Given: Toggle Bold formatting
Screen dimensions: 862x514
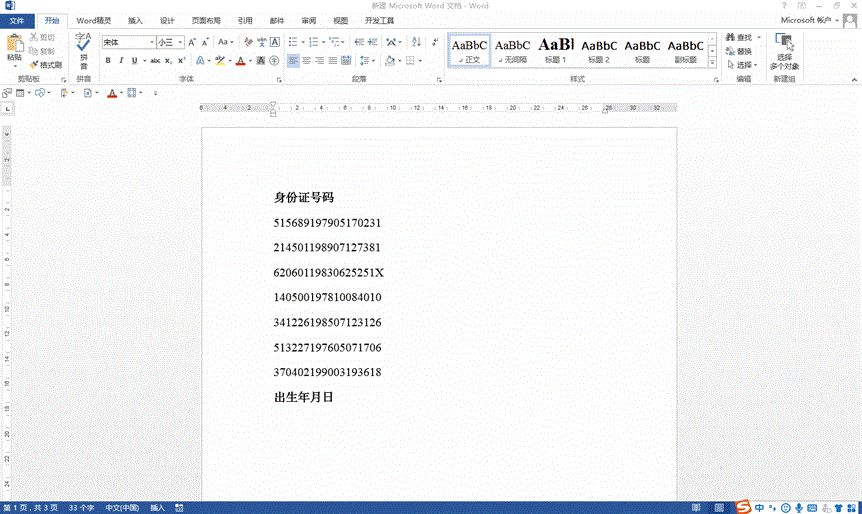Looking at the screenshot, I should (x=107, y=61).
